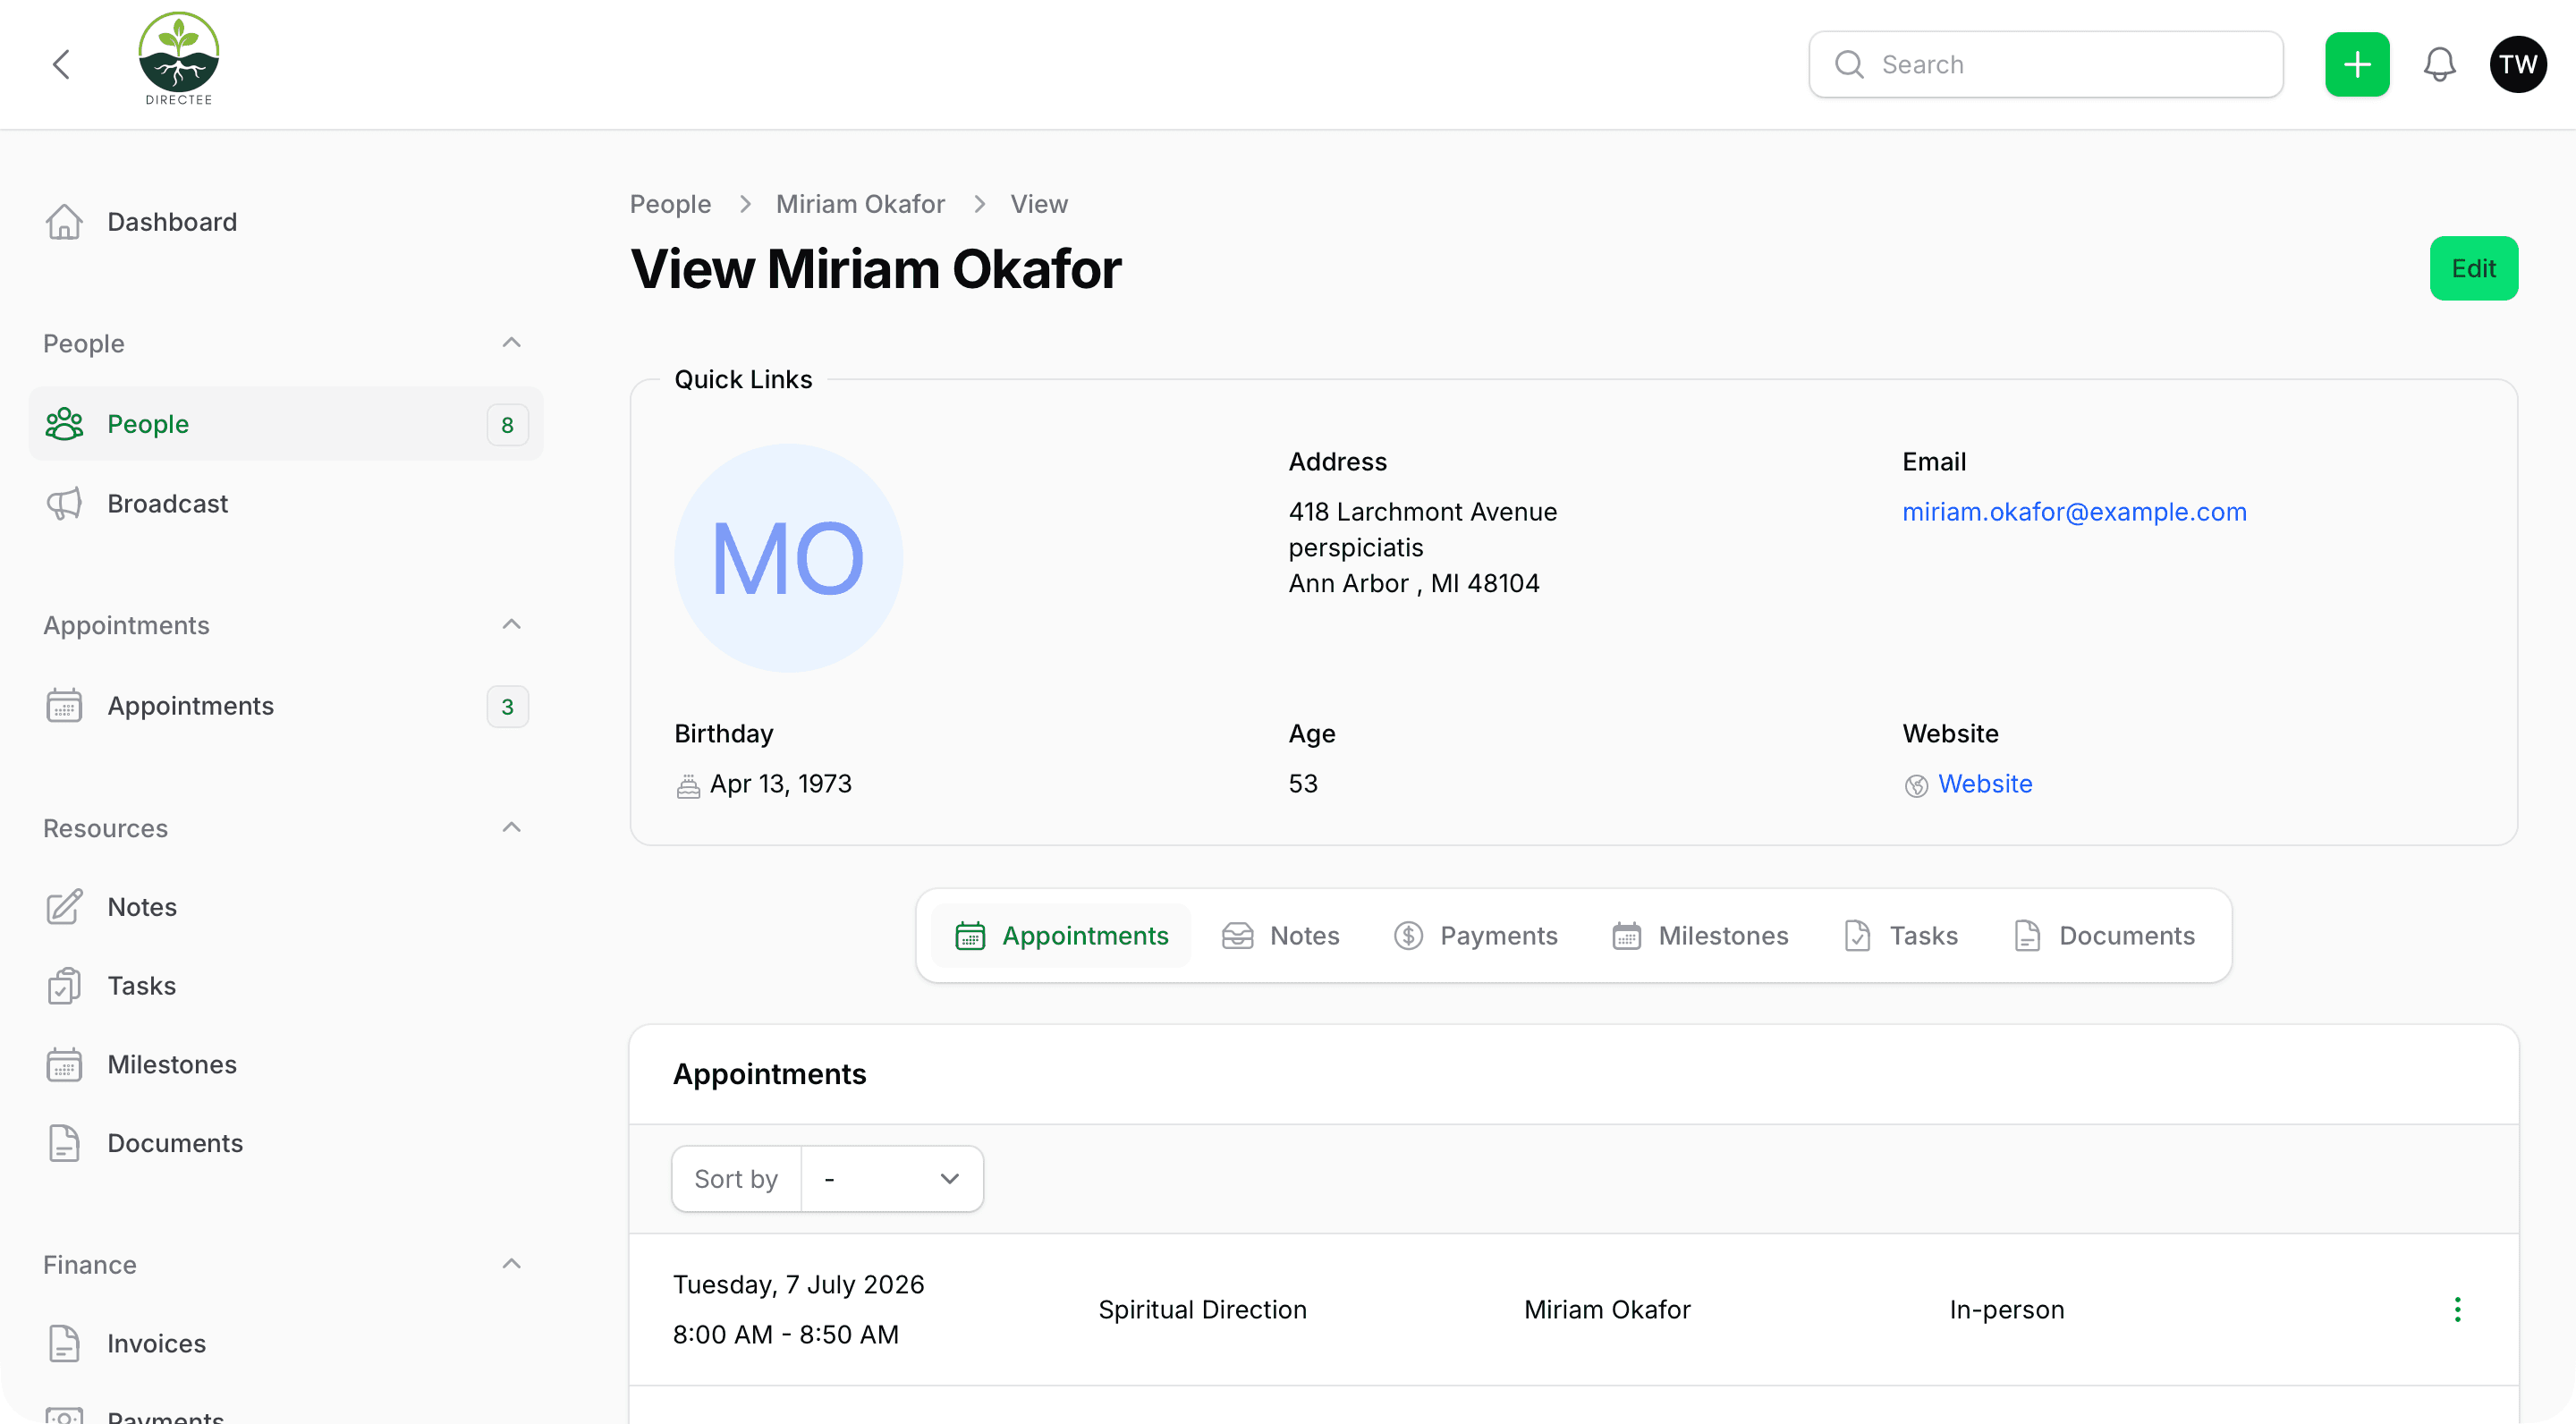Click the green plus add button
Viewport: 2576px width, 1424px height.
pyautogui.click(x=2357, y=65)
